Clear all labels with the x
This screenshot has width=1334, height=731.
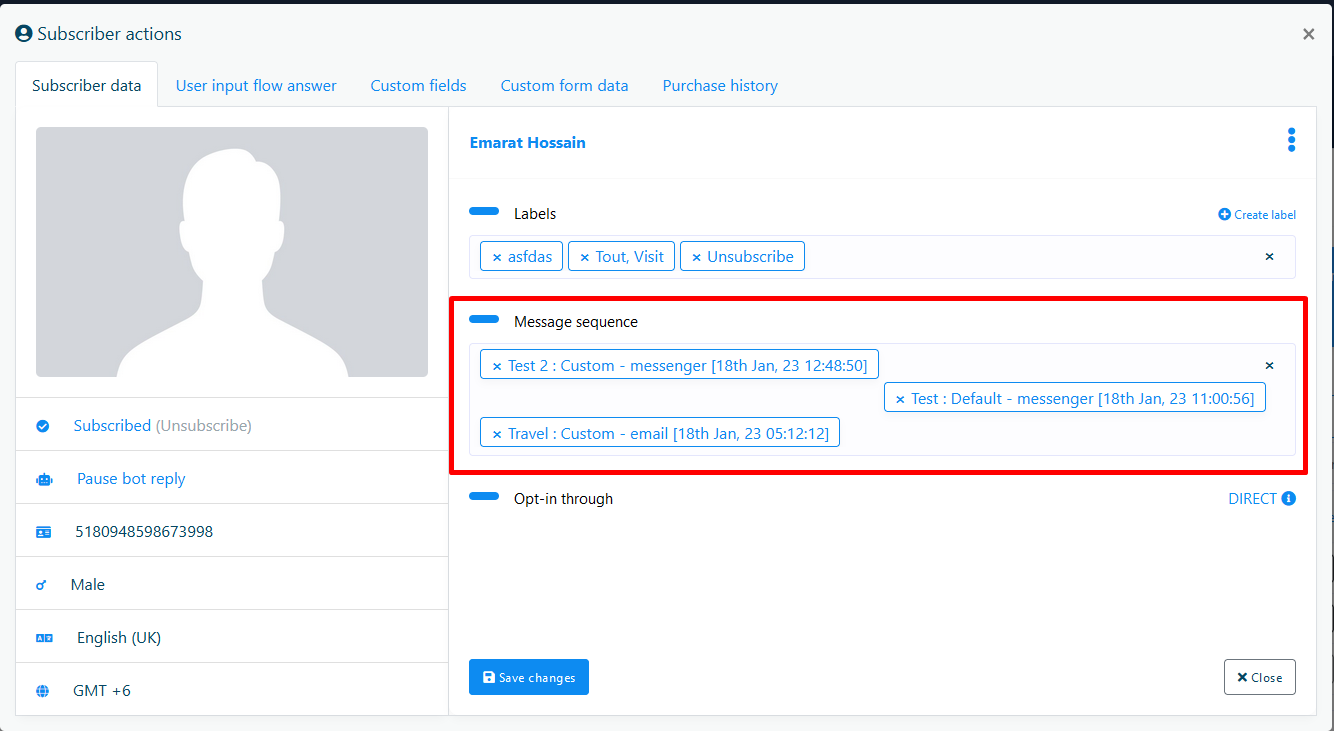(x=1269, y=257)
